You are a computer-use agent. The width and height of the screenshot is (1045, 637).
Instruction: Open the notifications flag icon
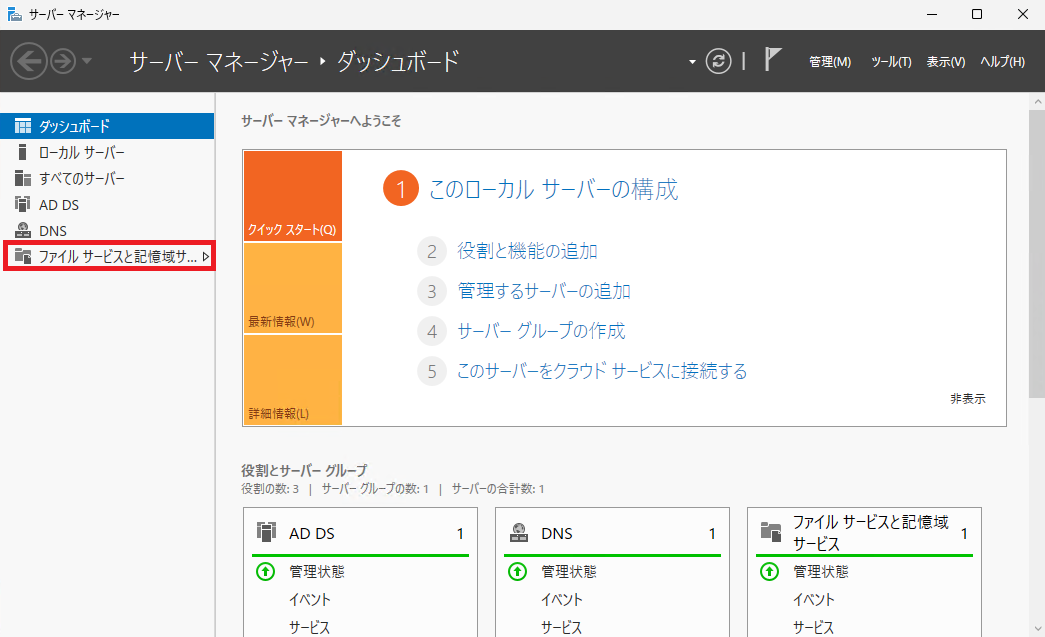772,59
